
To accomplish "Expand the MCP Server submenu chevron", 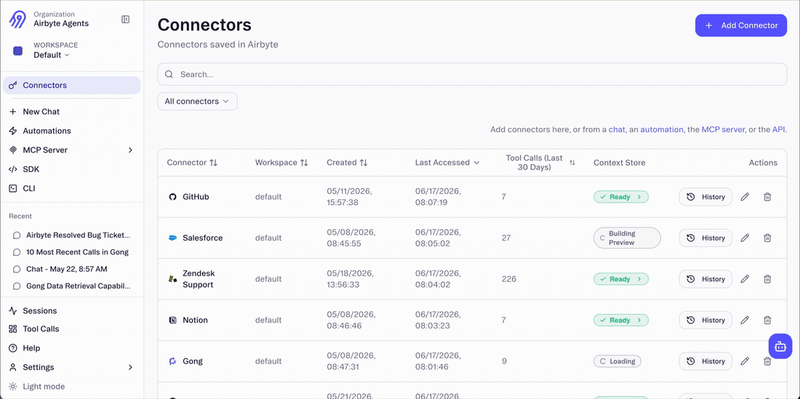I will pos(130,150).
